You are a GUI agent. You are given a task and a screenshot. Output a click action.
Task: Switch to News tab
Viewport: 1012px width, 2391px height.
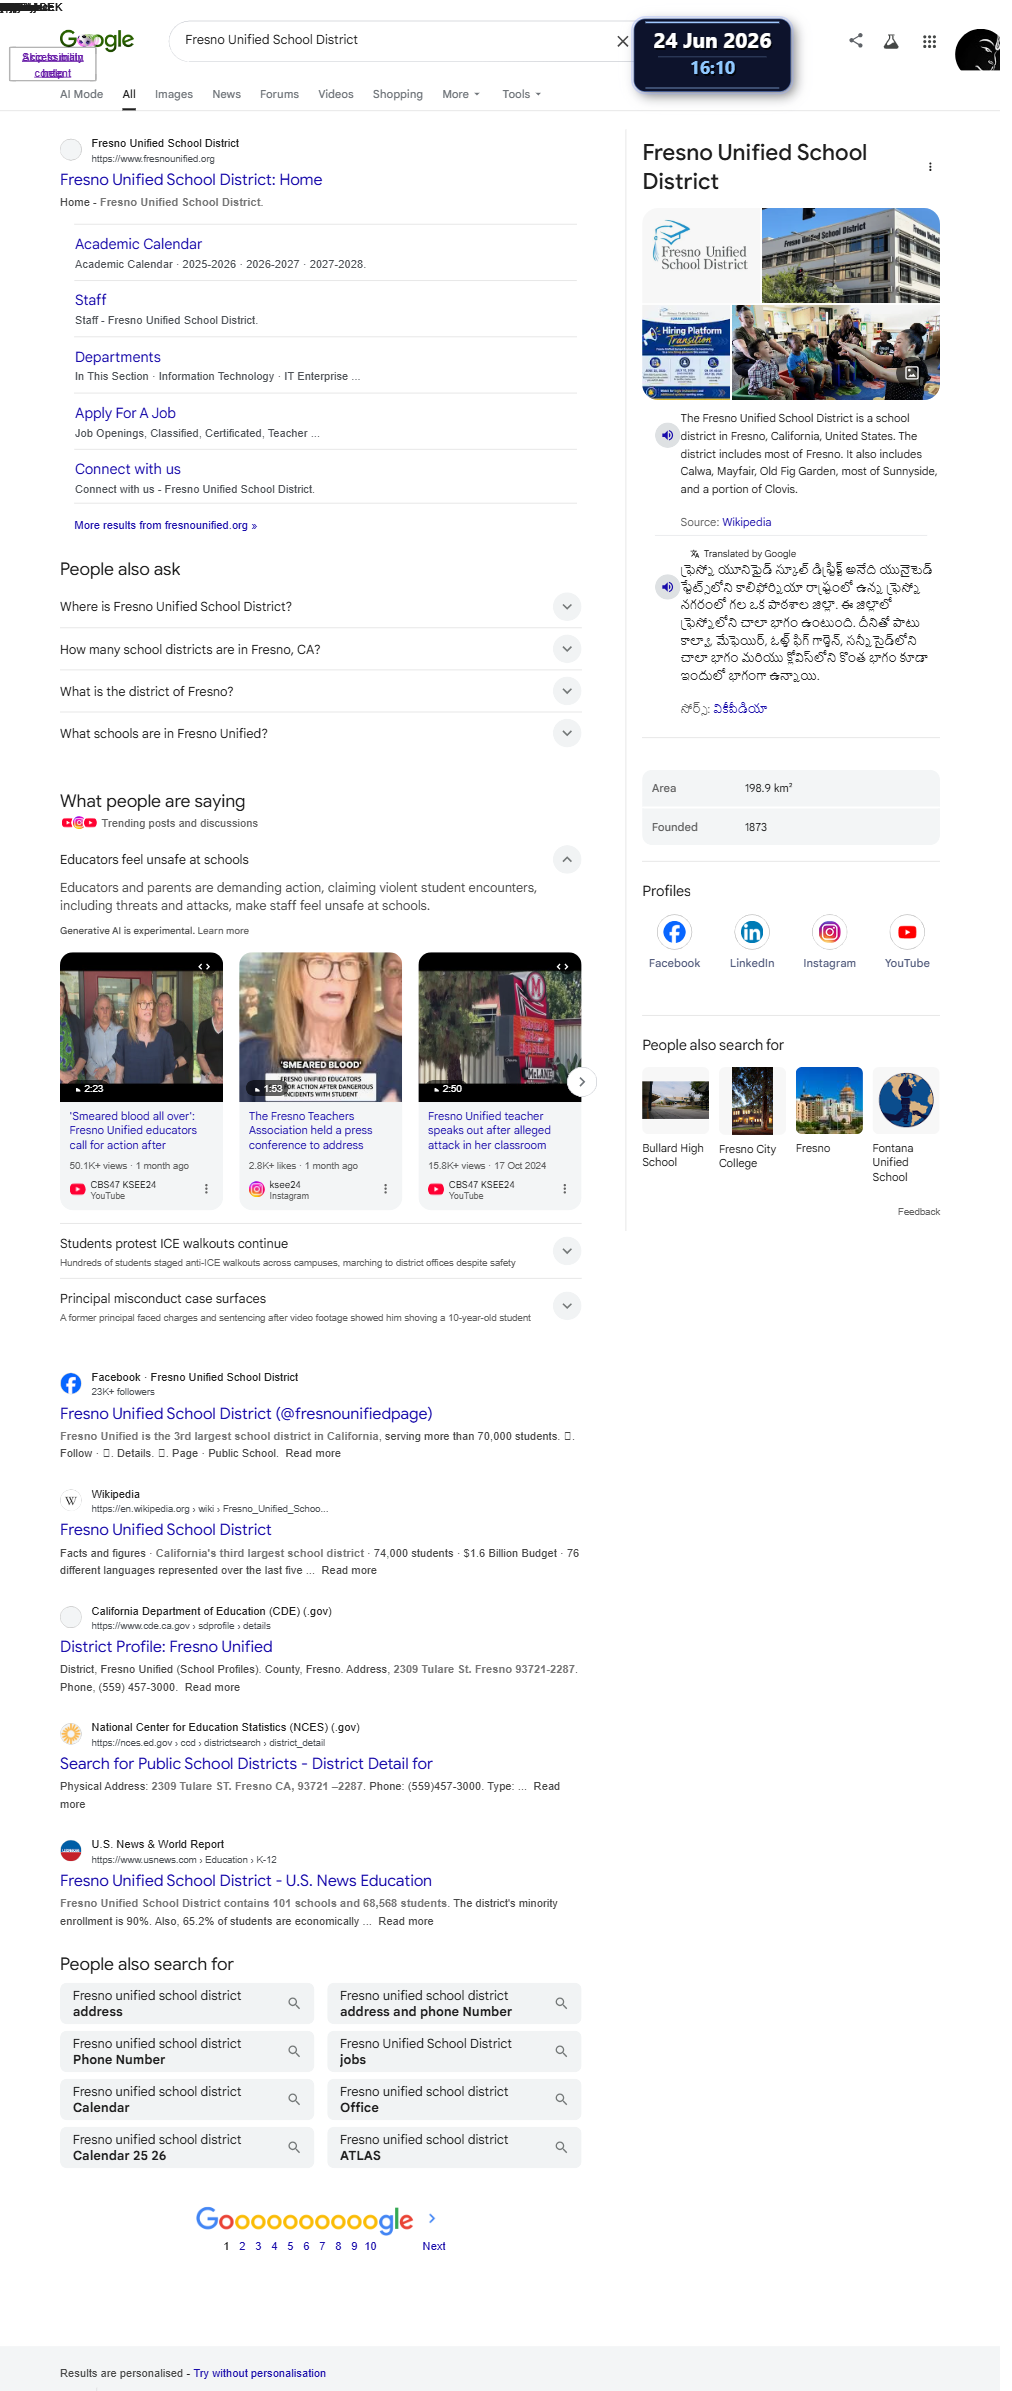coord(226,94)
